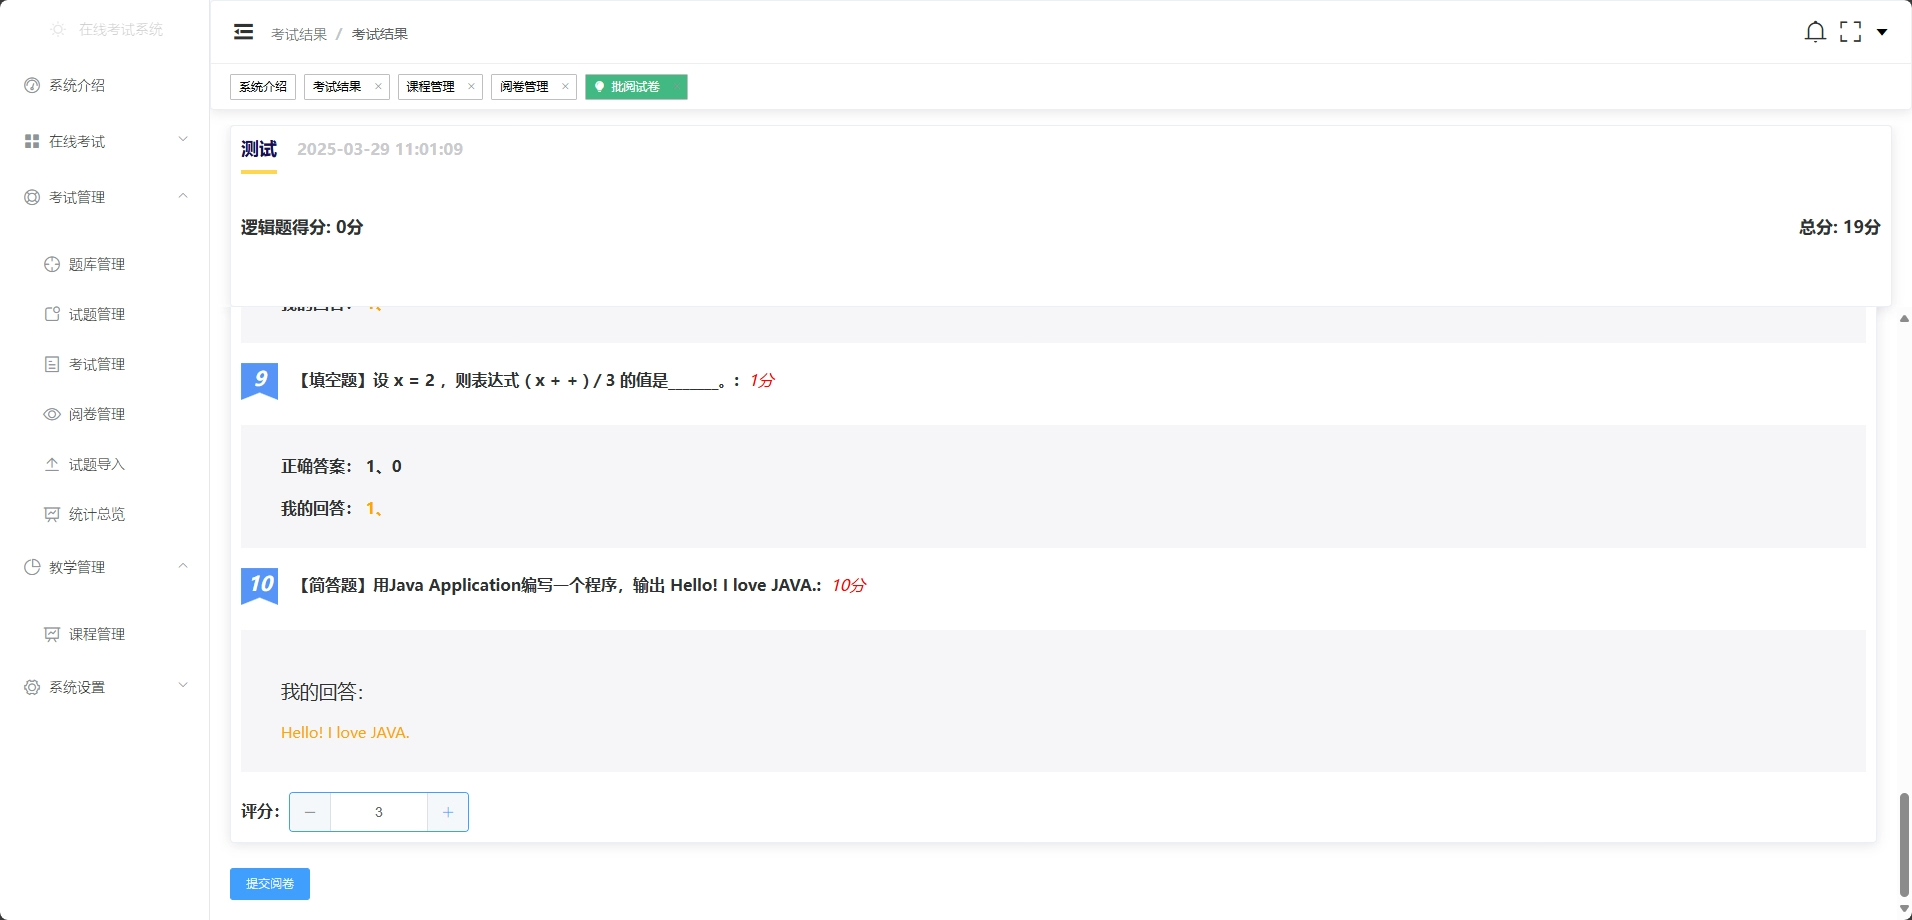Submit grading with 提交阅卷 button

pos(270,884)
